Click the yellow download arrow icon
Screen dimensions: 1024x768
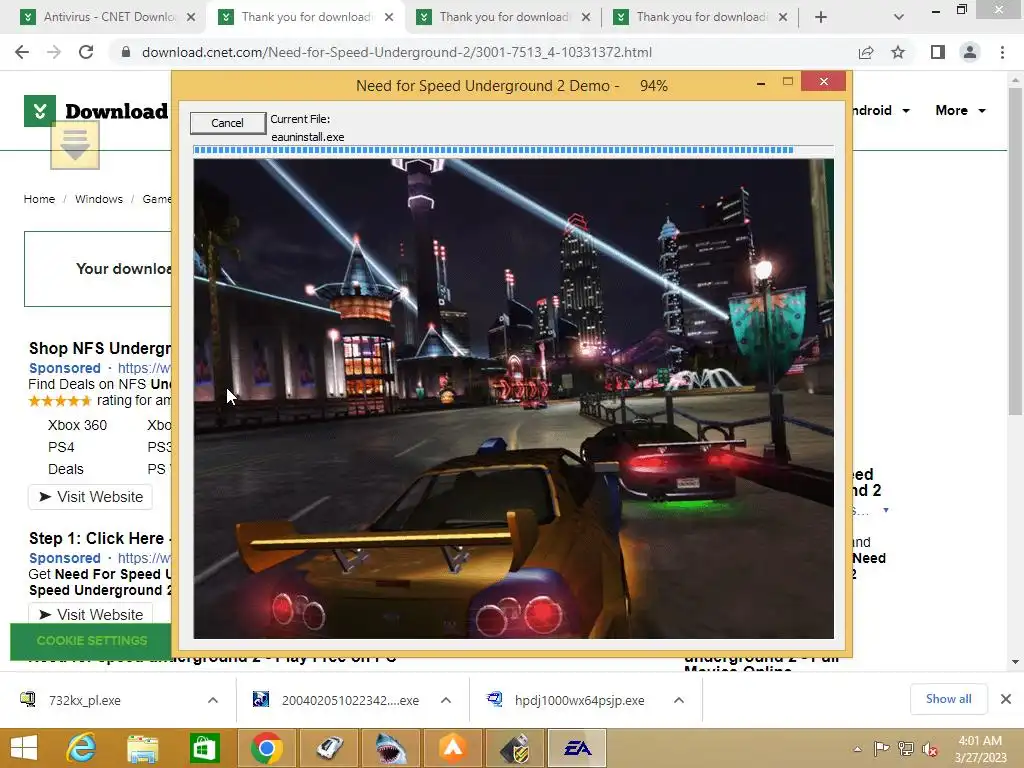75,146
